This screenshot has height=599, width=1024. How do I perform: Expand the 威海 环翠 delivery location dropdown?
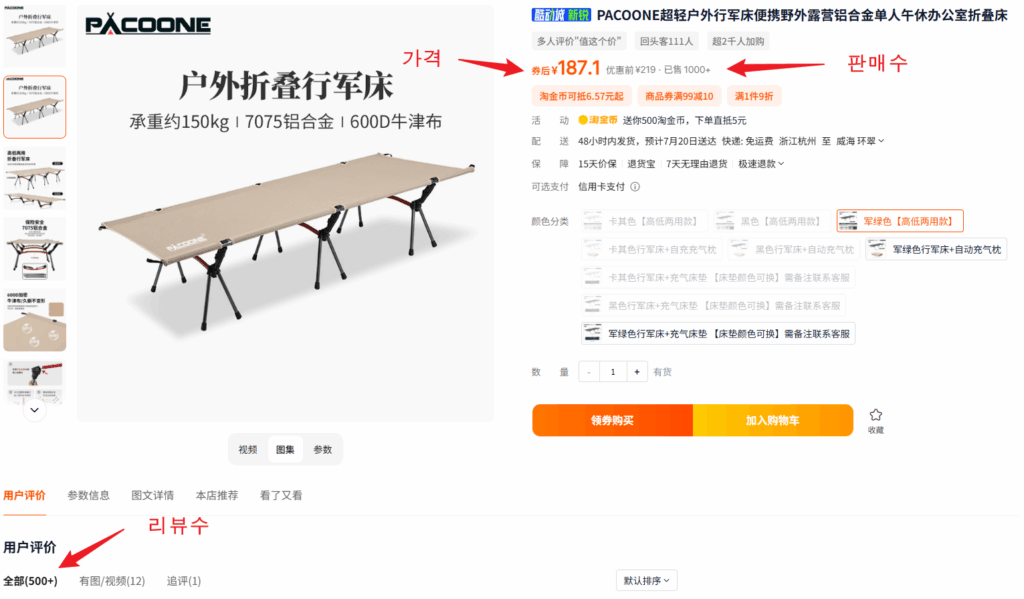pos(860,141)
